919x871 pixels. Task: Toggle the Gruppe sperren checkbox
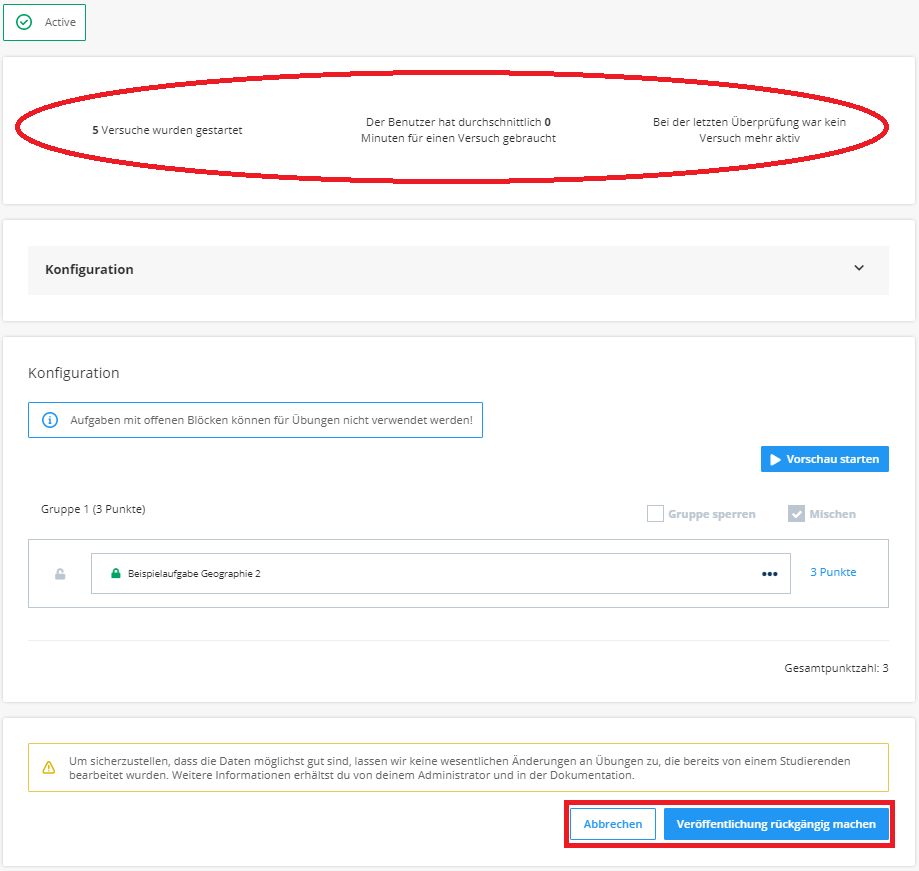[655, 513]
